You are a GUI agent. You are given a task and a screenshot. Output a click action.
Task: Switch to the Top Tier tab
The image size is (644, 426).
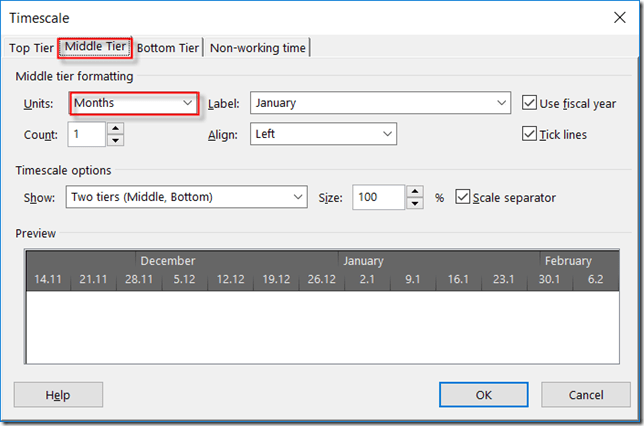coord(30,47)
